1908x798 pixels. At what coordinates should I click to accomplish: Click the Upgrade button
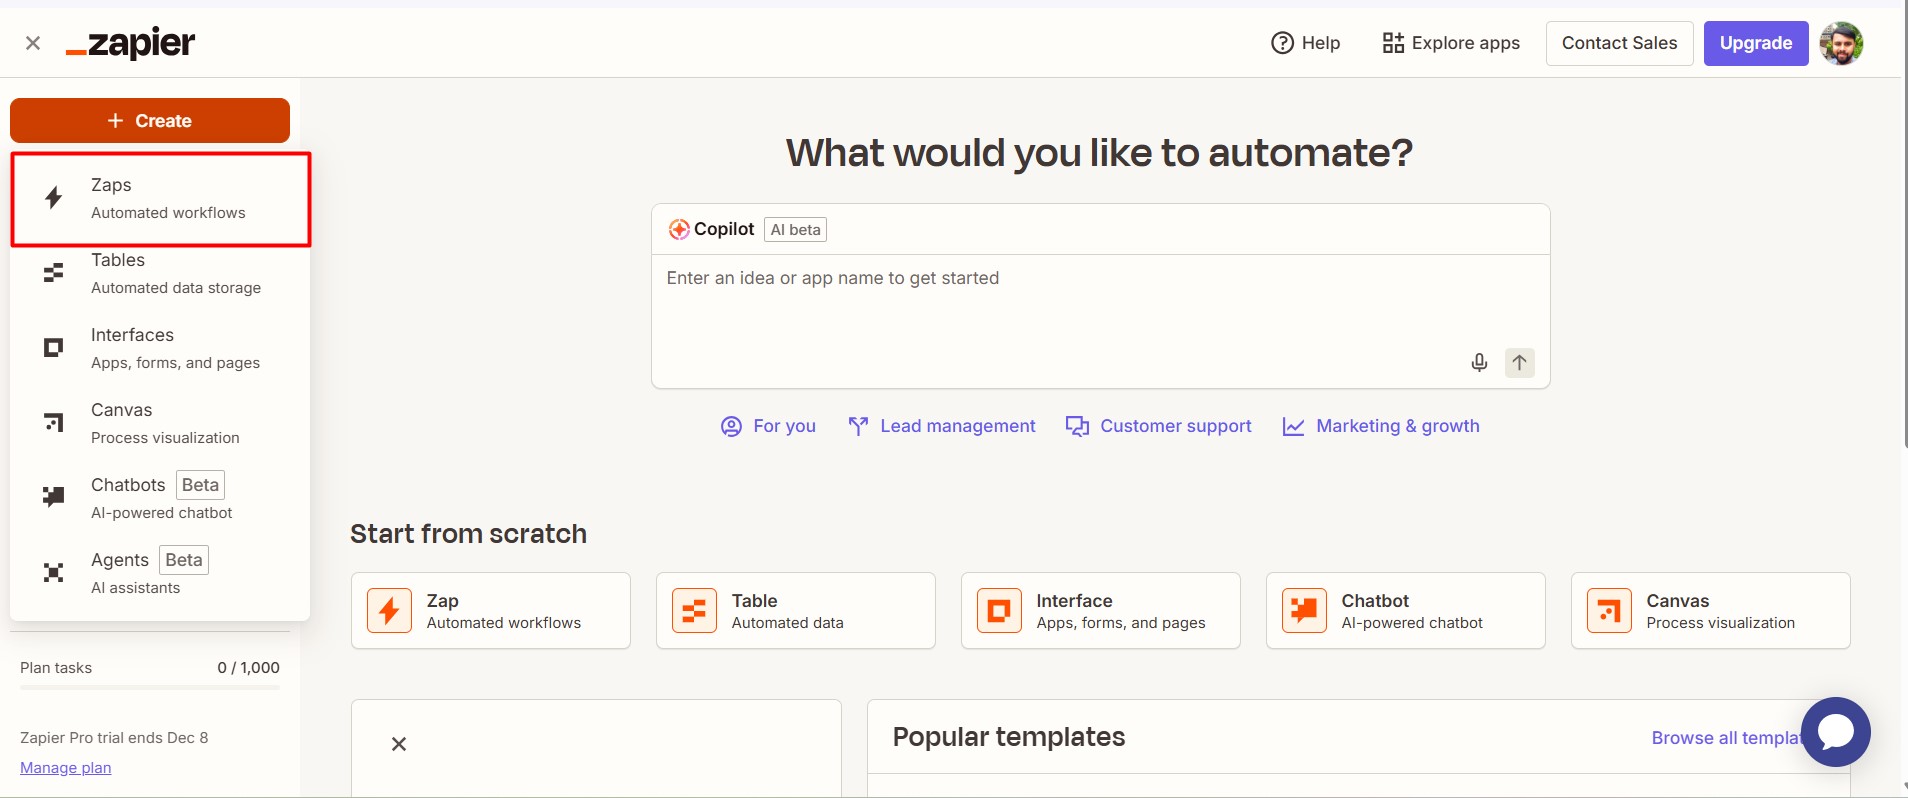coord(1755,43)
